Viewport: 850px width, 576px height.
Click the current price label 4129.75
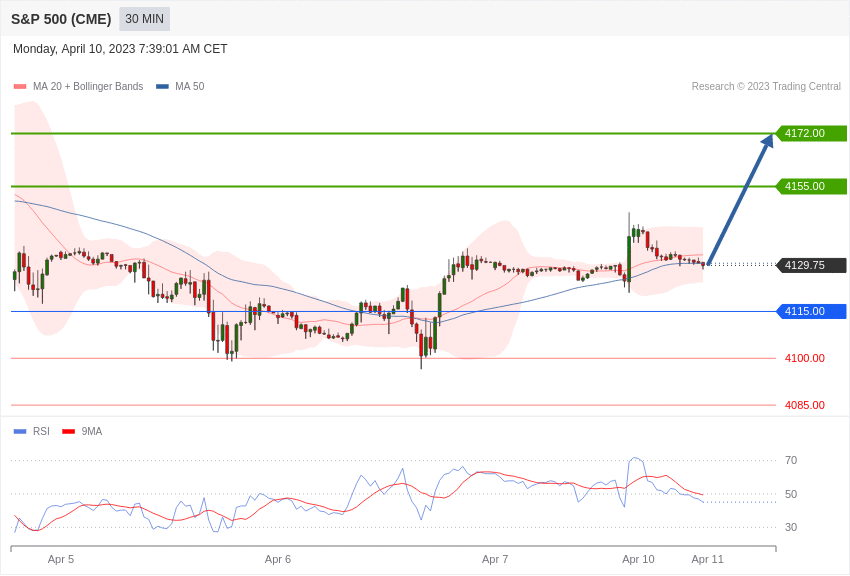tap(812, 265)
